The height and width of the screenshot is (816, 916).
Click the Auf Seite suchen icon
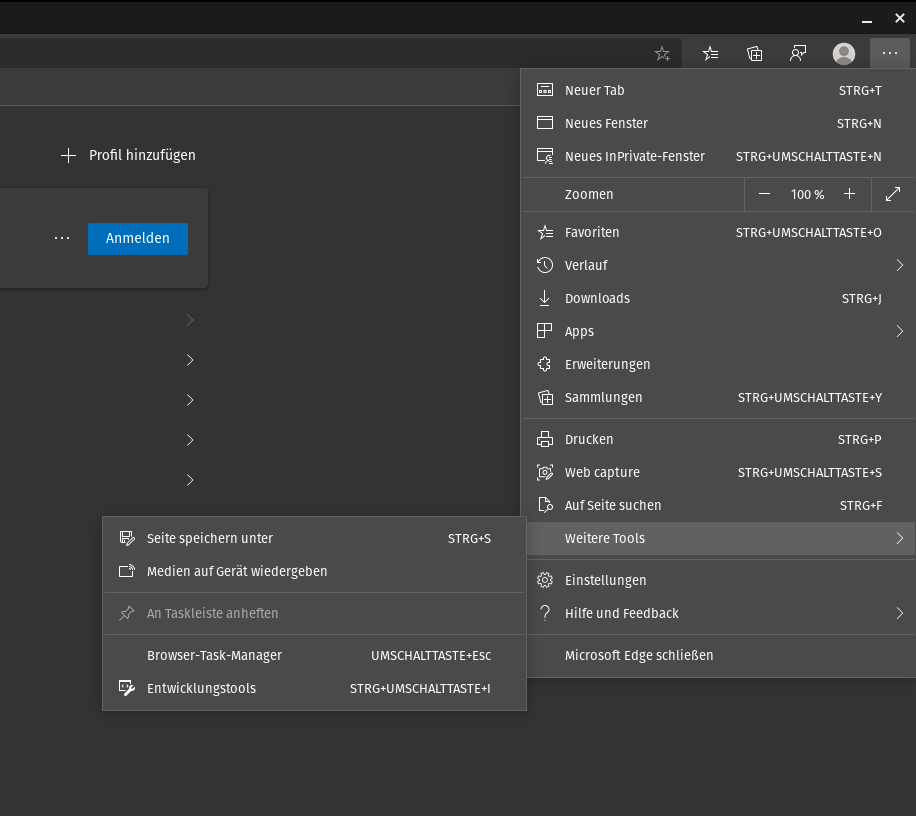tap(544, 505)
